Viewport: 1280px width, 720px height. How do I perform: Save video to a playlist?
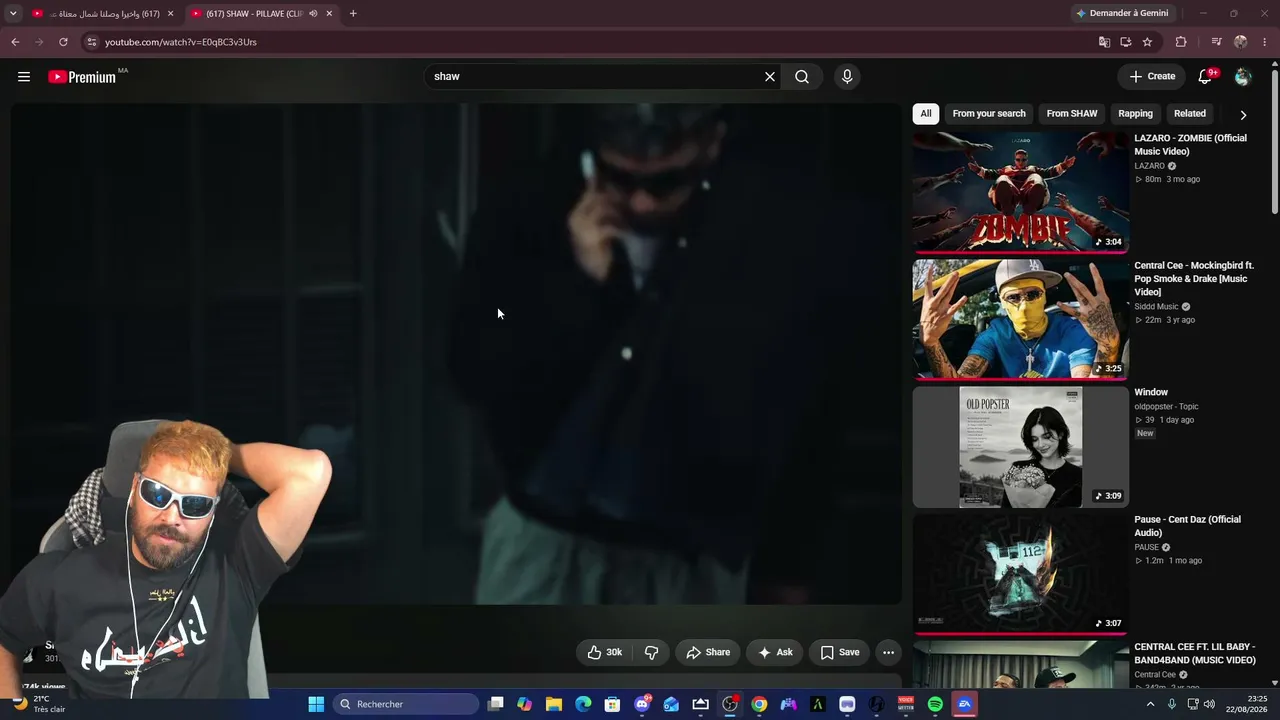point(839,652)
